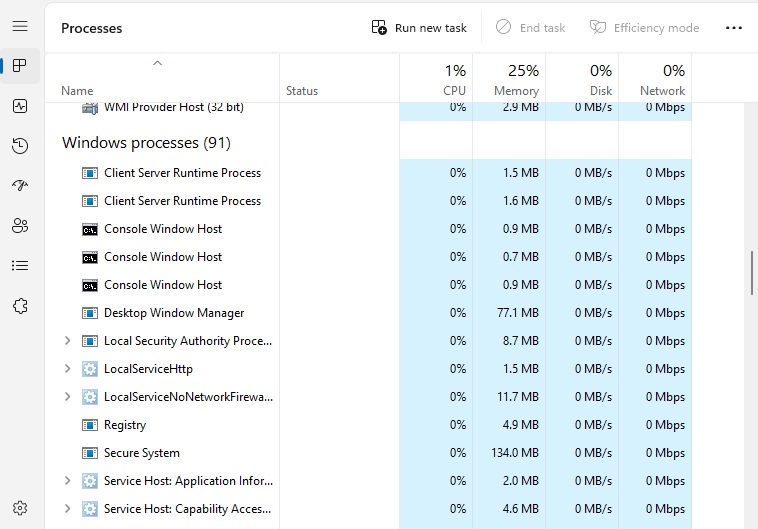The height and width of the screenshot is (529, 758).
Task: Click the End task circle icon
Action: click(x=503, y=27)
